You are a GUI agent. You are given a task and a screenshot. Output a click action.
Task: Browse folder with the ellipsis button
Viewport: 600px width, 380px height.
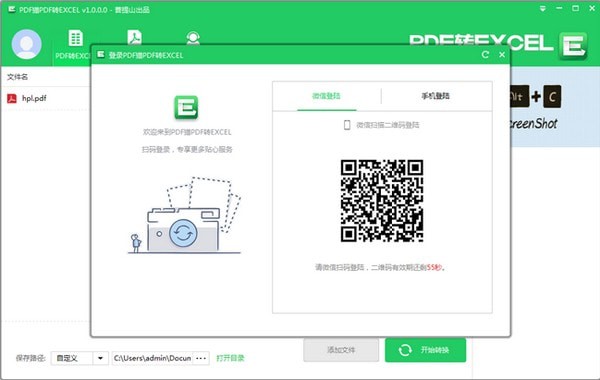201,358
